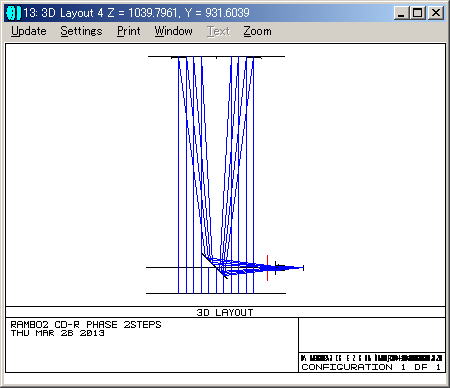Click the CONFIGURATION 1 OF 1 label
Viewport: 450px width, 388px height.
tap(371, 367)
